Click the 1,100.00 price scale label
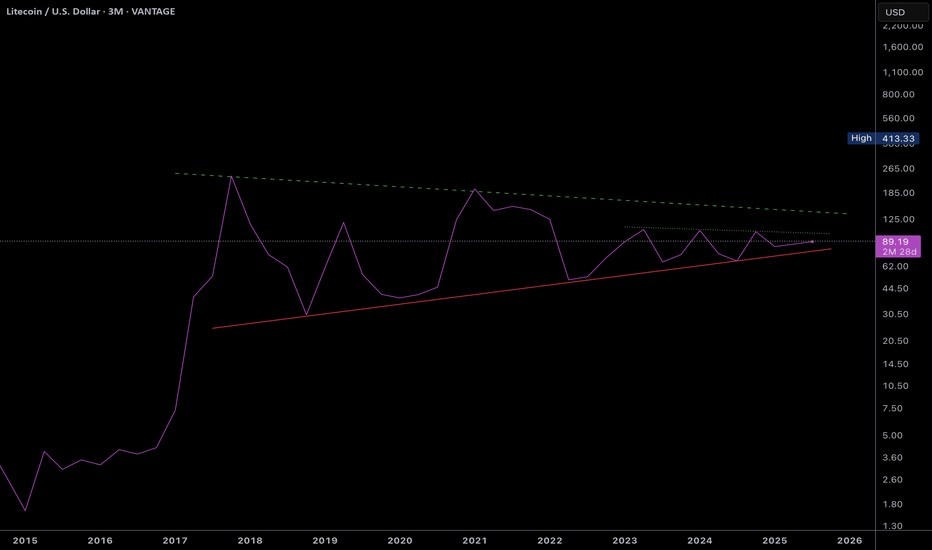 click(x=902, y=72)
